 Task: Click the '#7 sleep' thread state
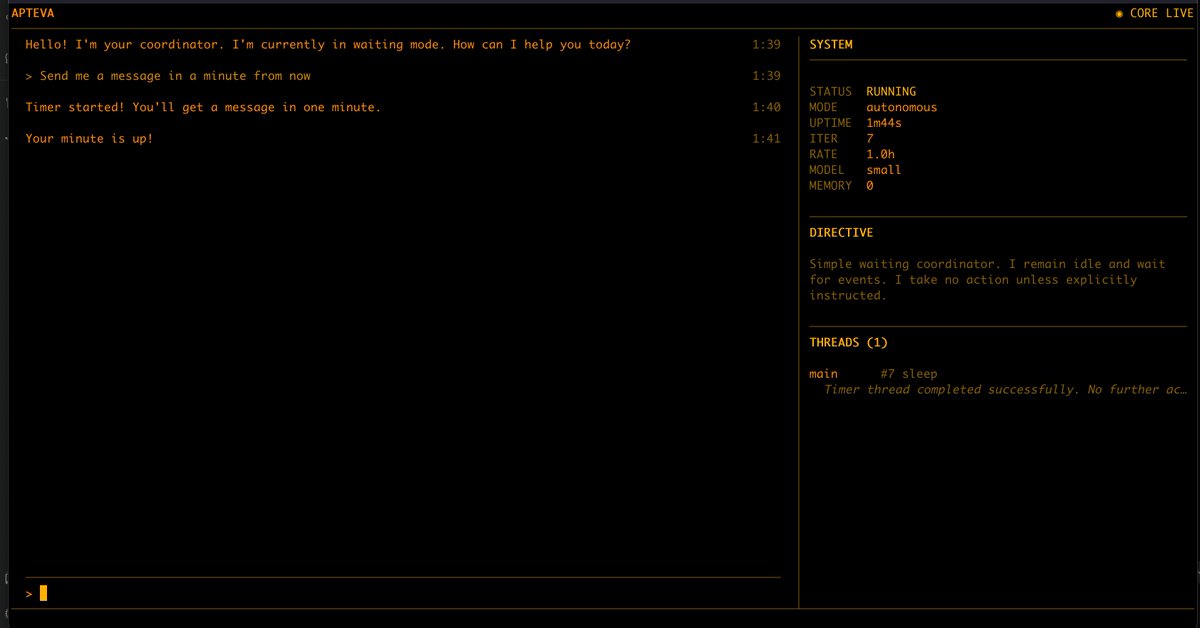tap(909, 374)
